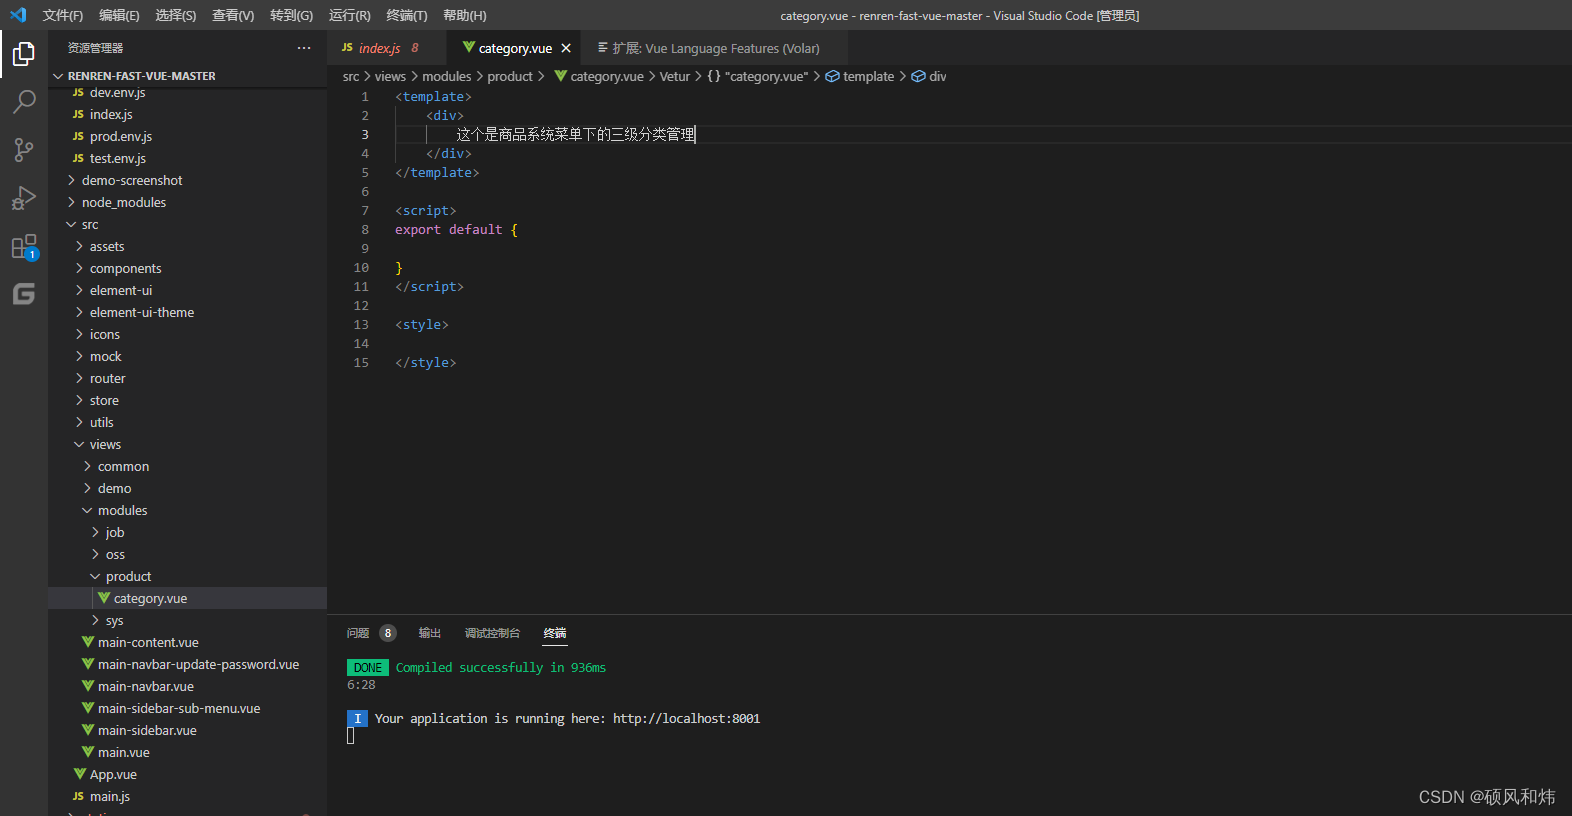Expand the element-ui-theme folder
This screenshot has height=816, width=1572.
188,312
